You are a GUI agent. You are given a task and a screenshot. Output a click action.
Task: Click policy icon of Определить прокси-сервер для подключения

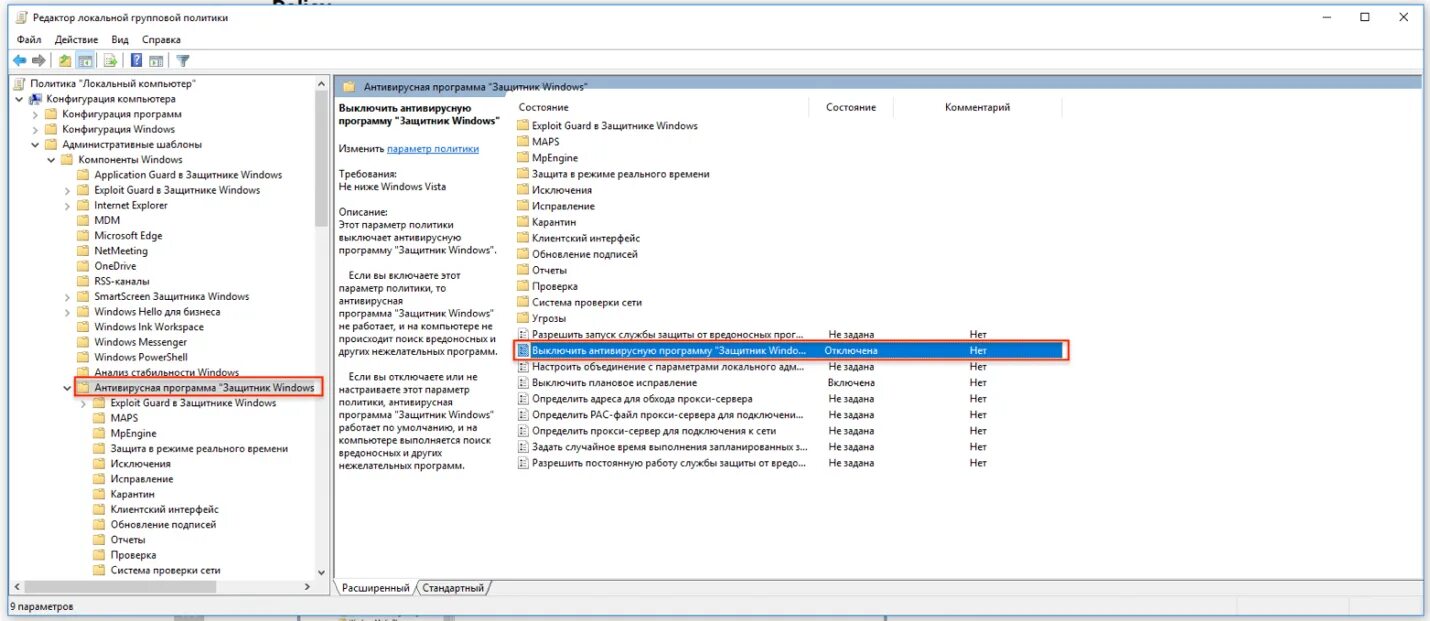coord(523,431)
